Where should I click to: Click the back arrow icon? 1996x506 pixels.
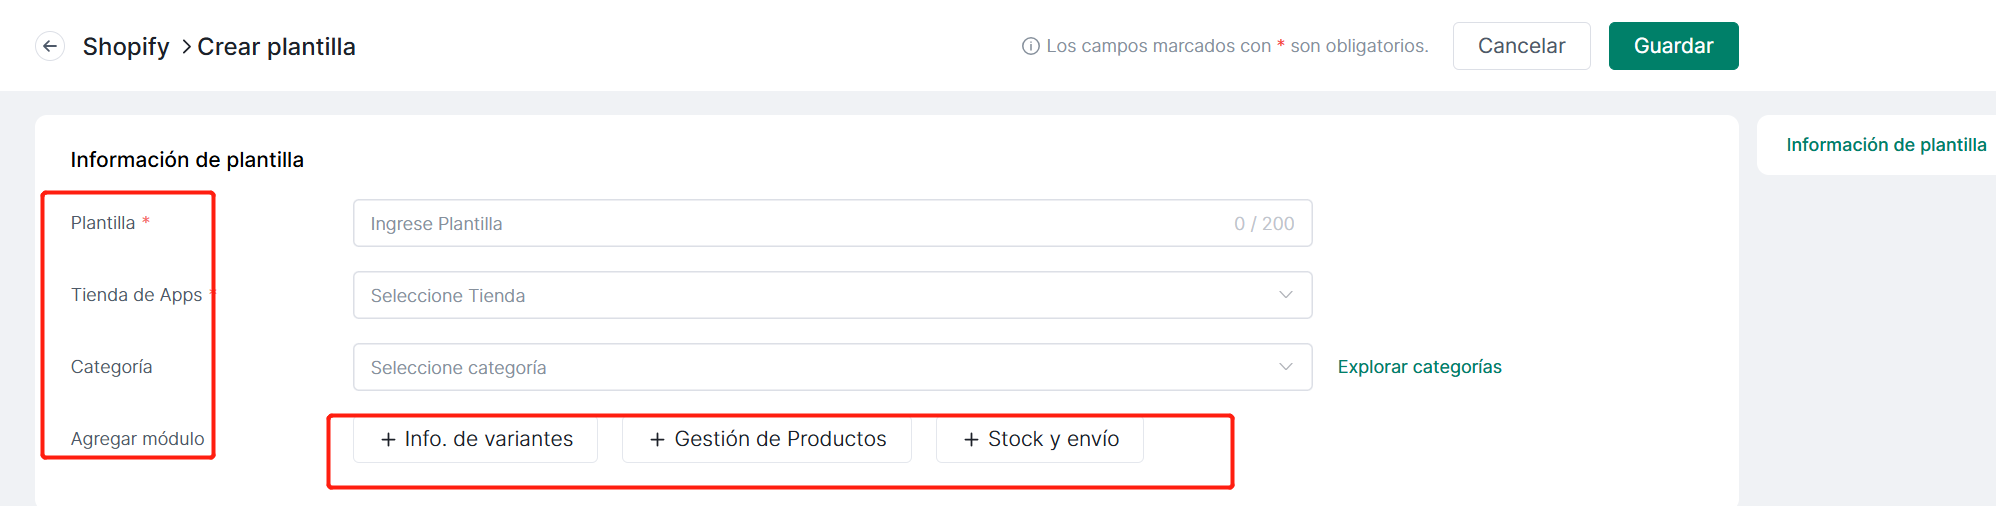pyautogui.click(x=50, y=46)
